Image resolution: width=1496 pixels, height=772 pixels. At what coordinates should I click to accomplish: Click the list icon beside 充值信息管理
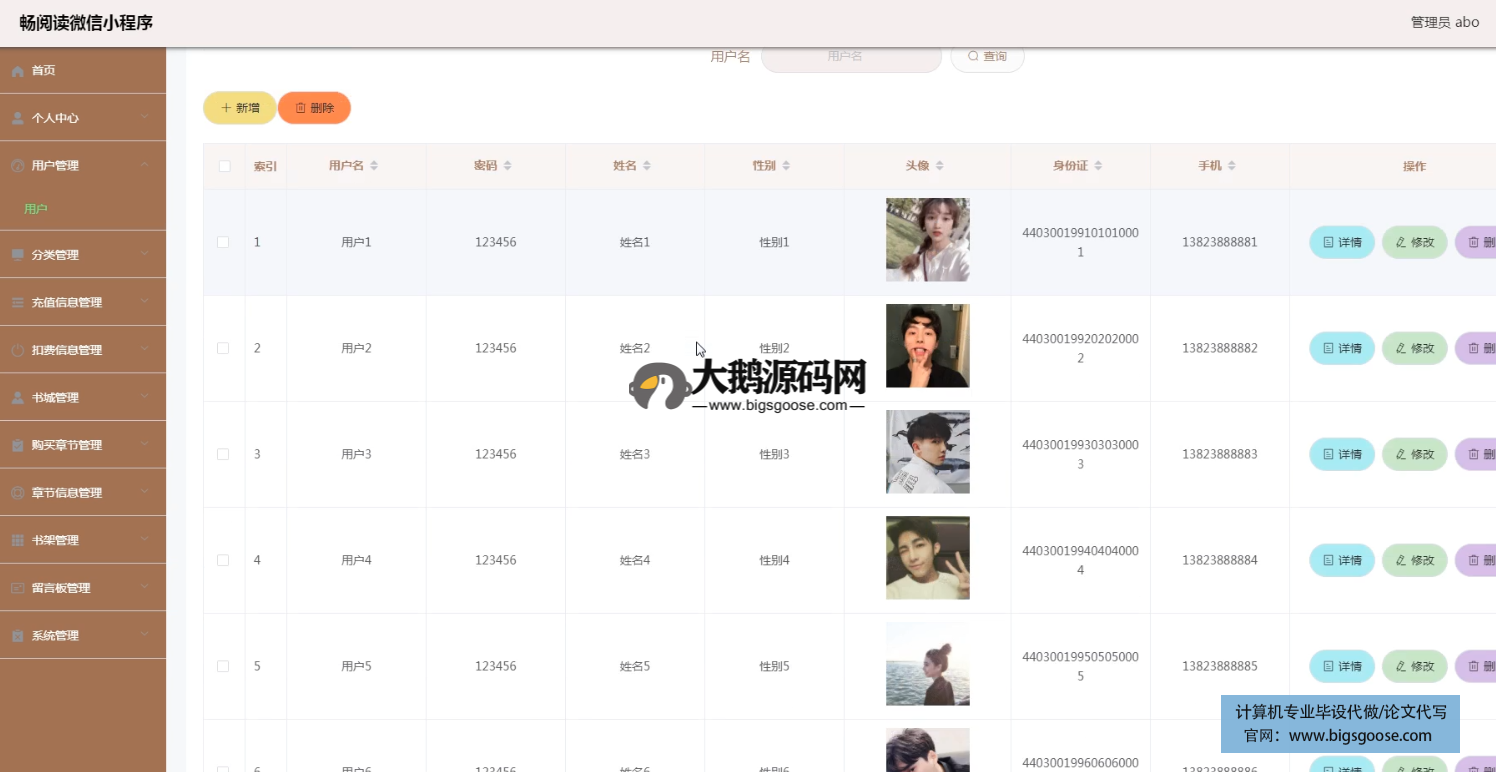click(x=18, y=302)
